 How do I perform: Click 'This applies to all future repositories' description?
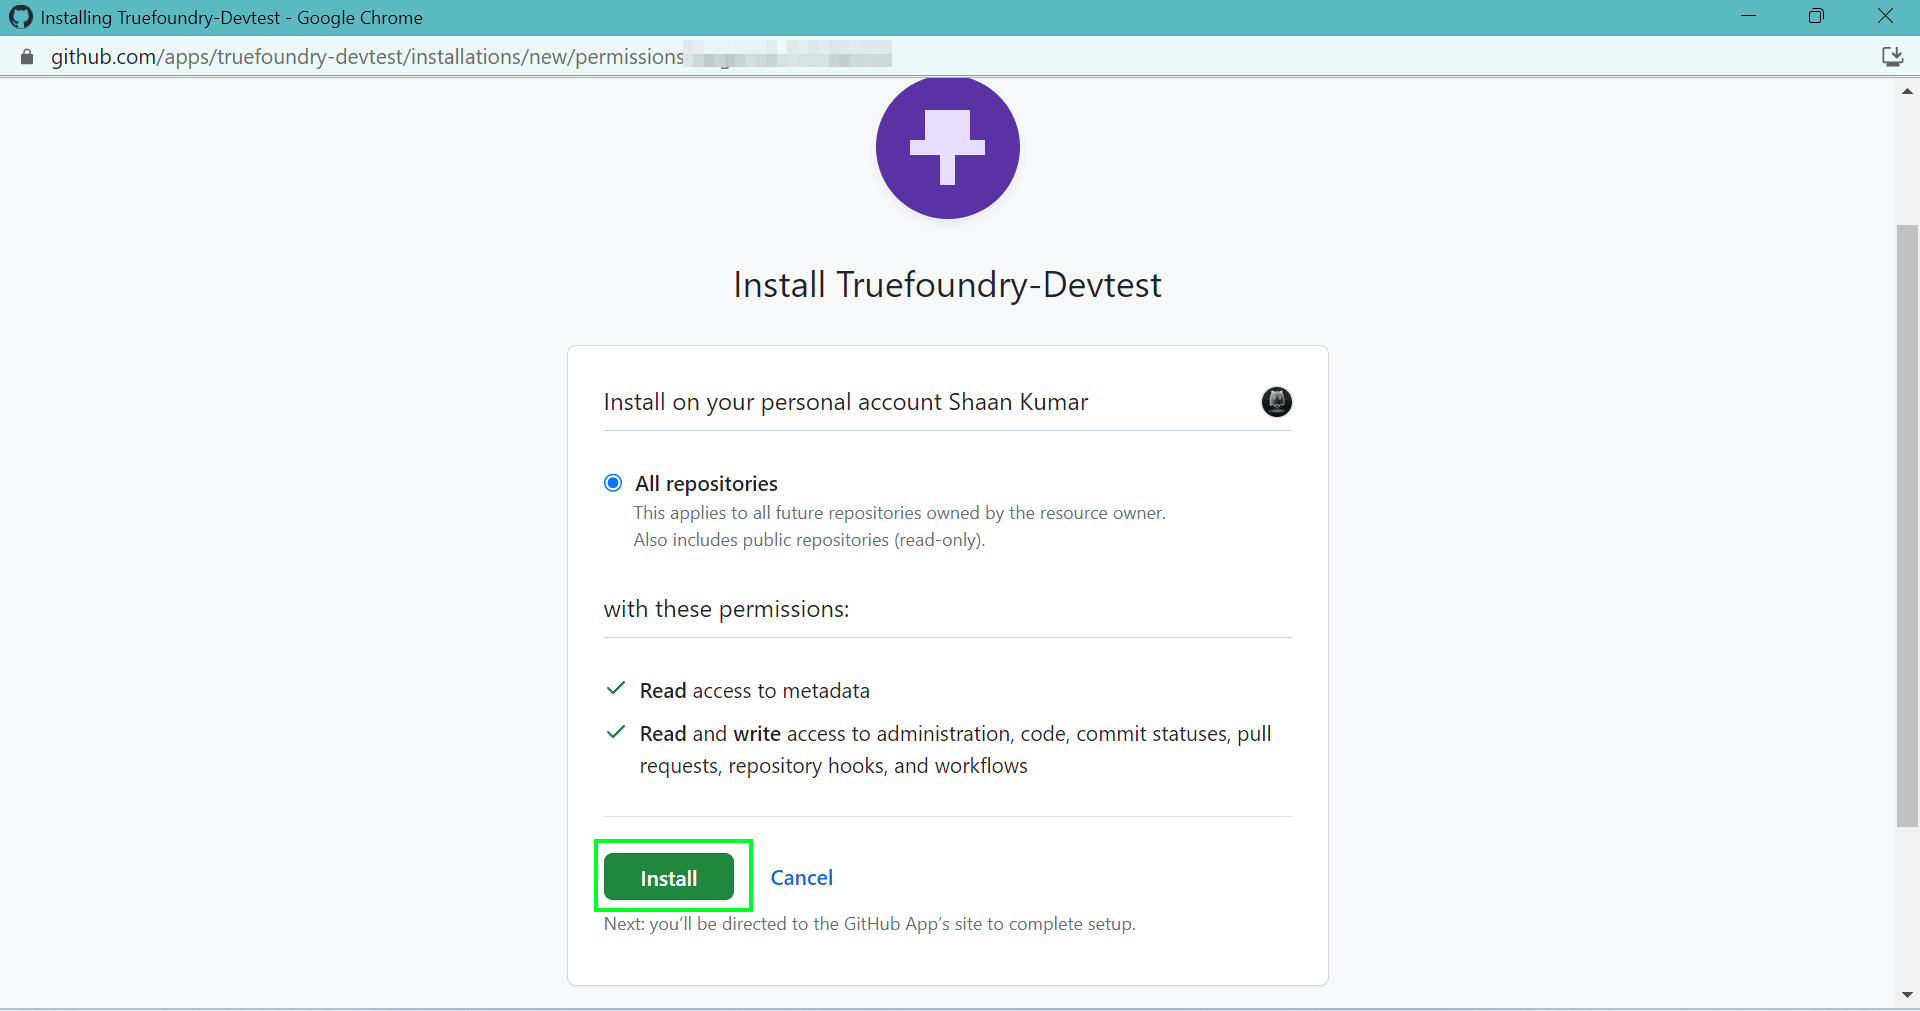(x=900, y=513)
